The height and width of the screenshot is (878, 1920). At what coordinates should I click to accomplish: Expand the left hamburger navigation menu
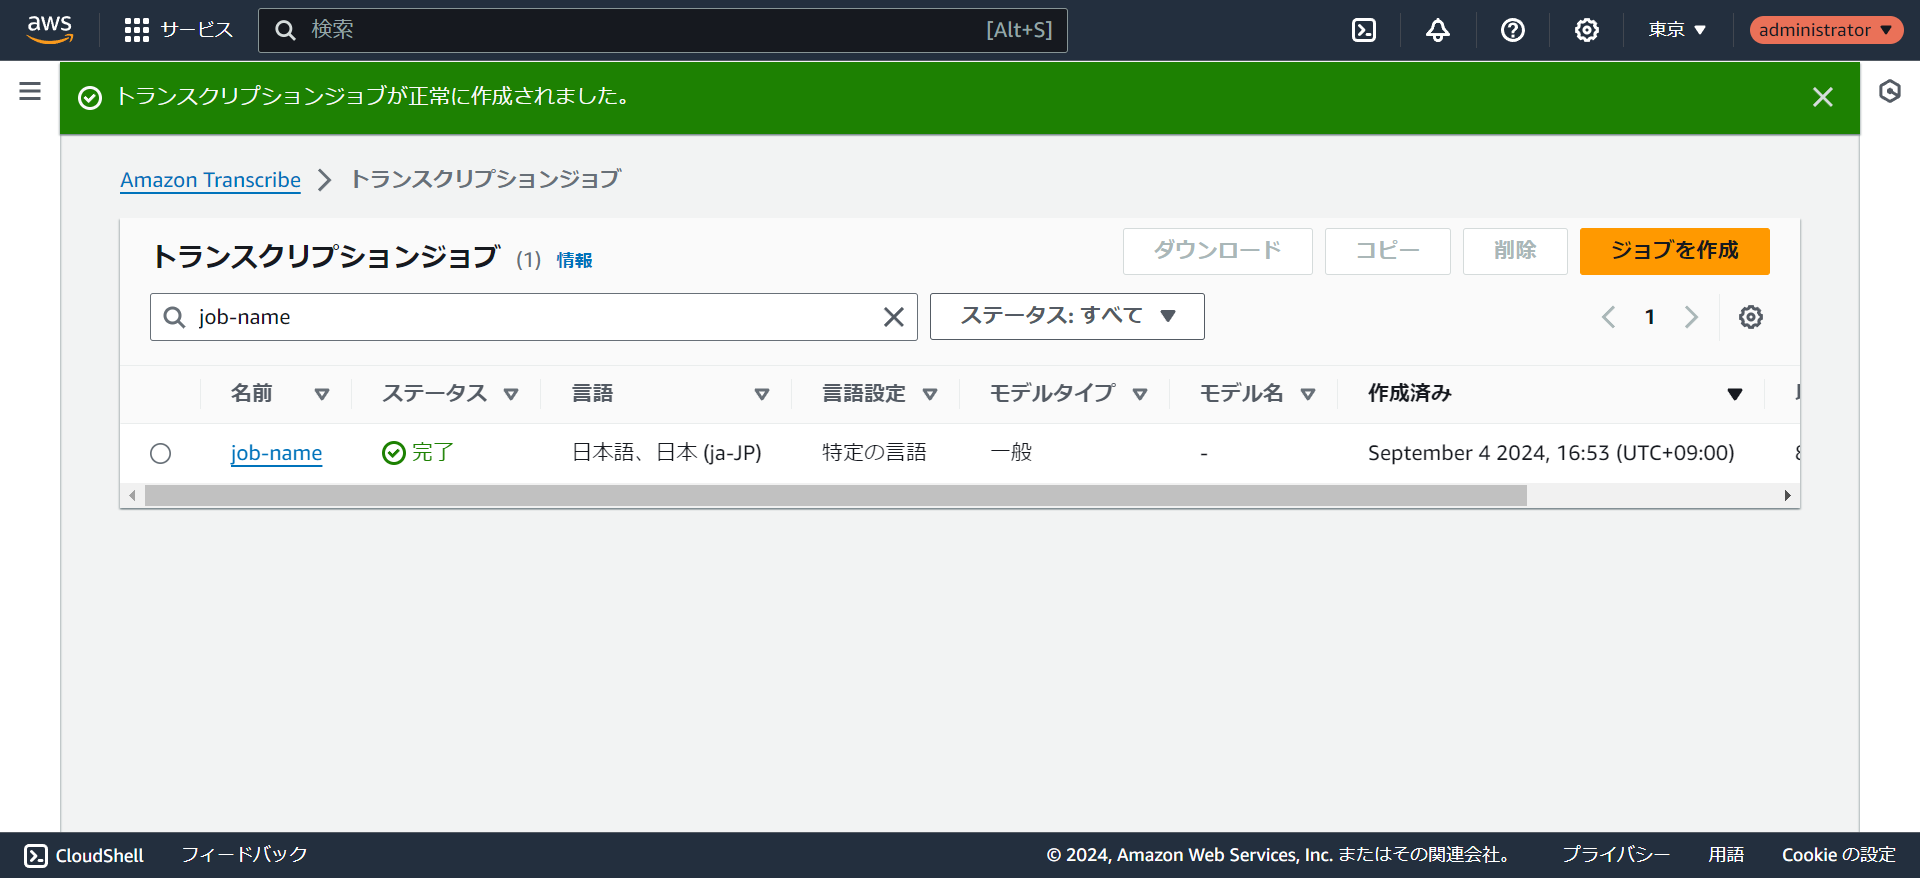point(30,92)
